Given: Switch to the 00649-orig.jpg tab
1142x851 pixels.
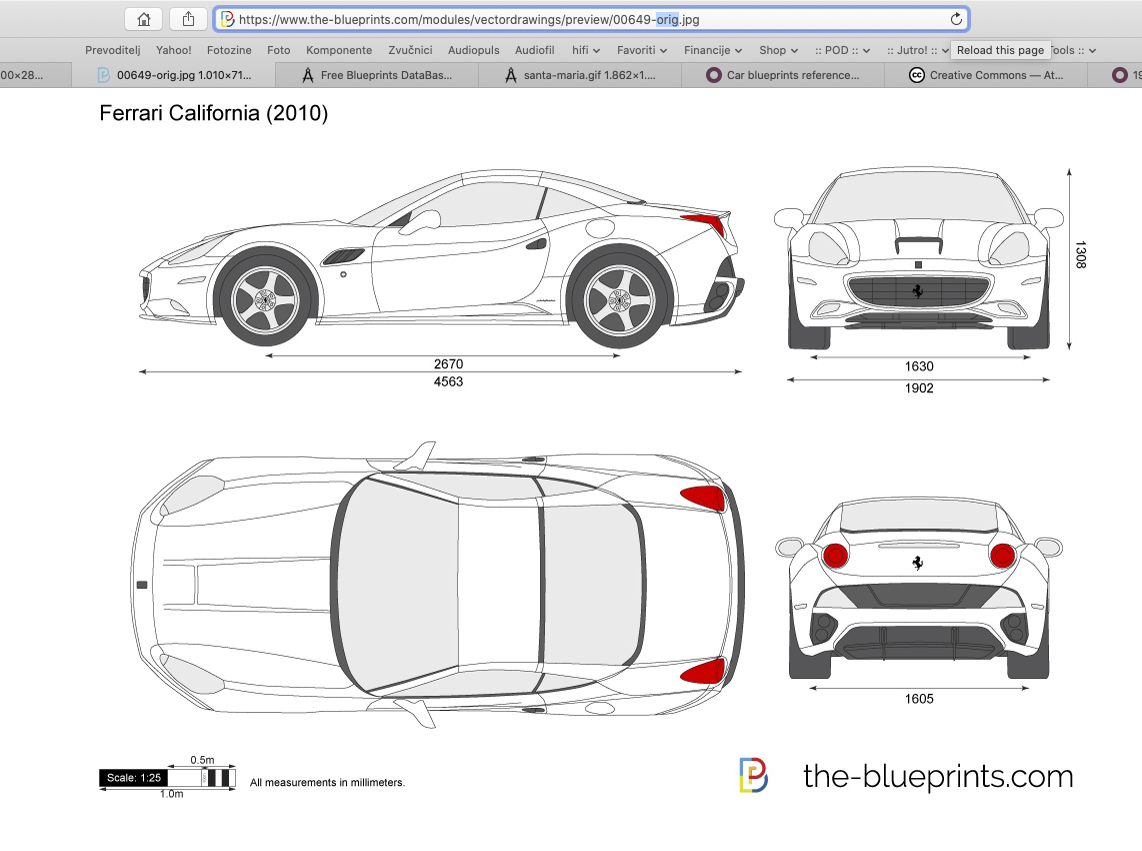Looking at the screenshot, I should [x=173, y=75].
